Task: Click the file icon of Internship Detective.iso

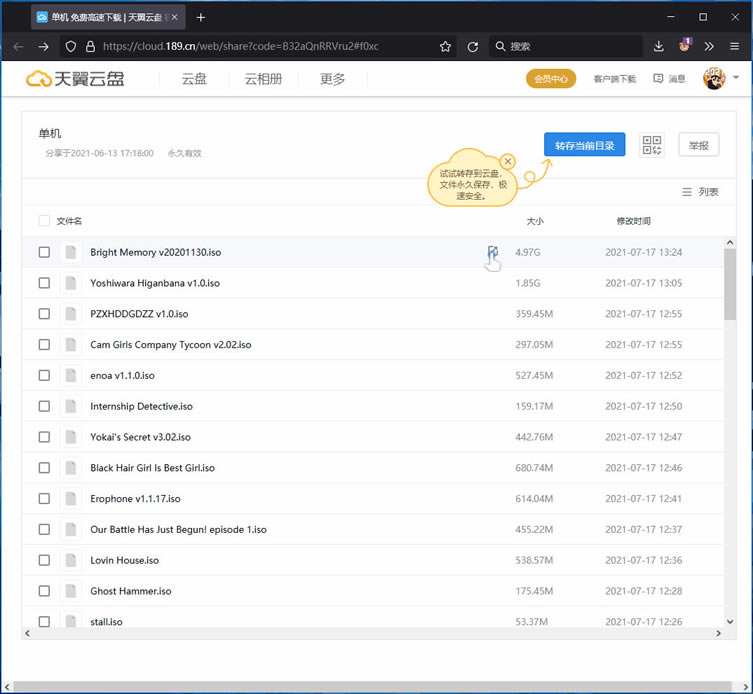Action: [71, 406]
